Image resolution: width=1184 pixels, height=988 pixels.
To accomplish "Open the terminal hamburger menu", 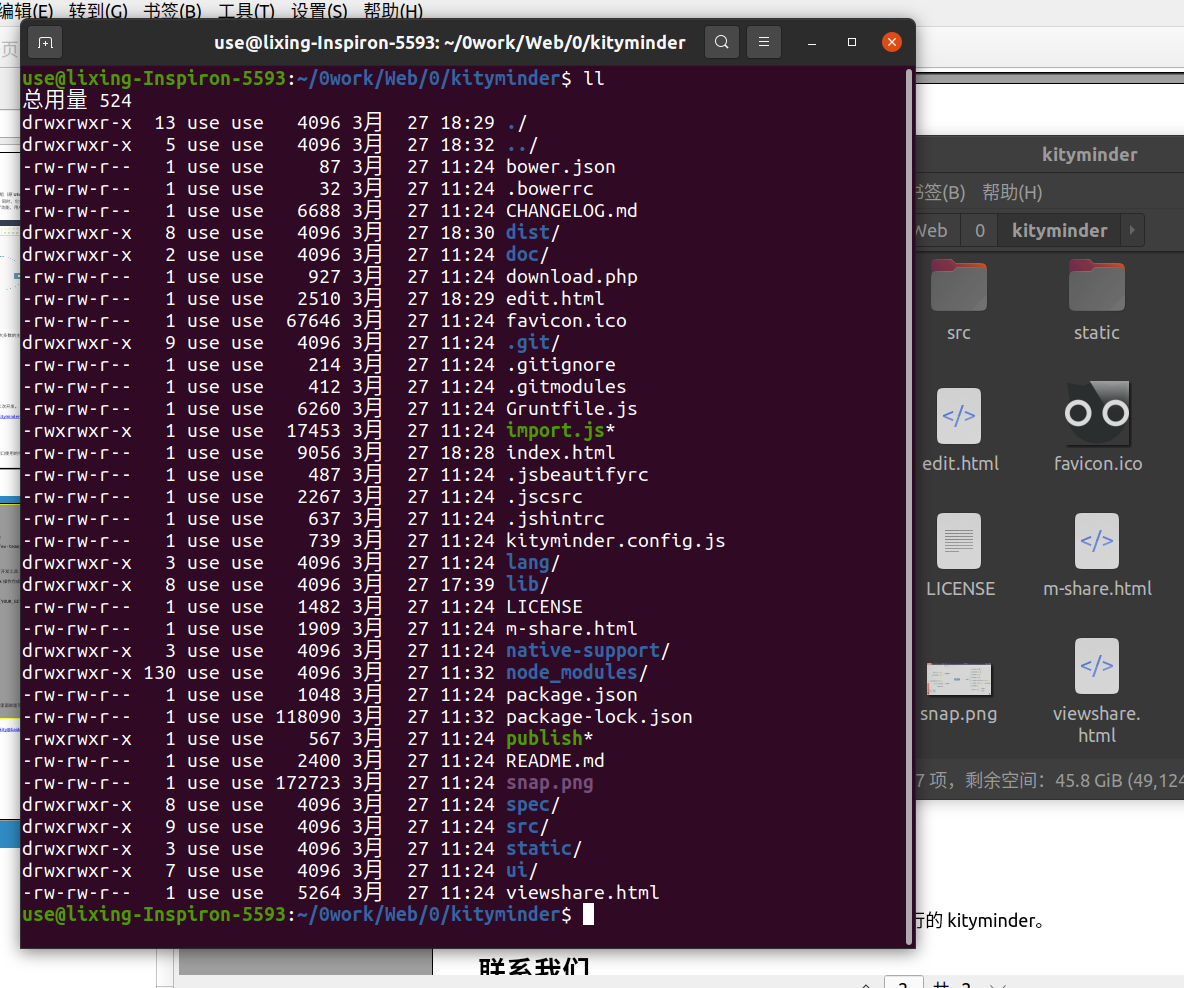I will click(764, 43).
